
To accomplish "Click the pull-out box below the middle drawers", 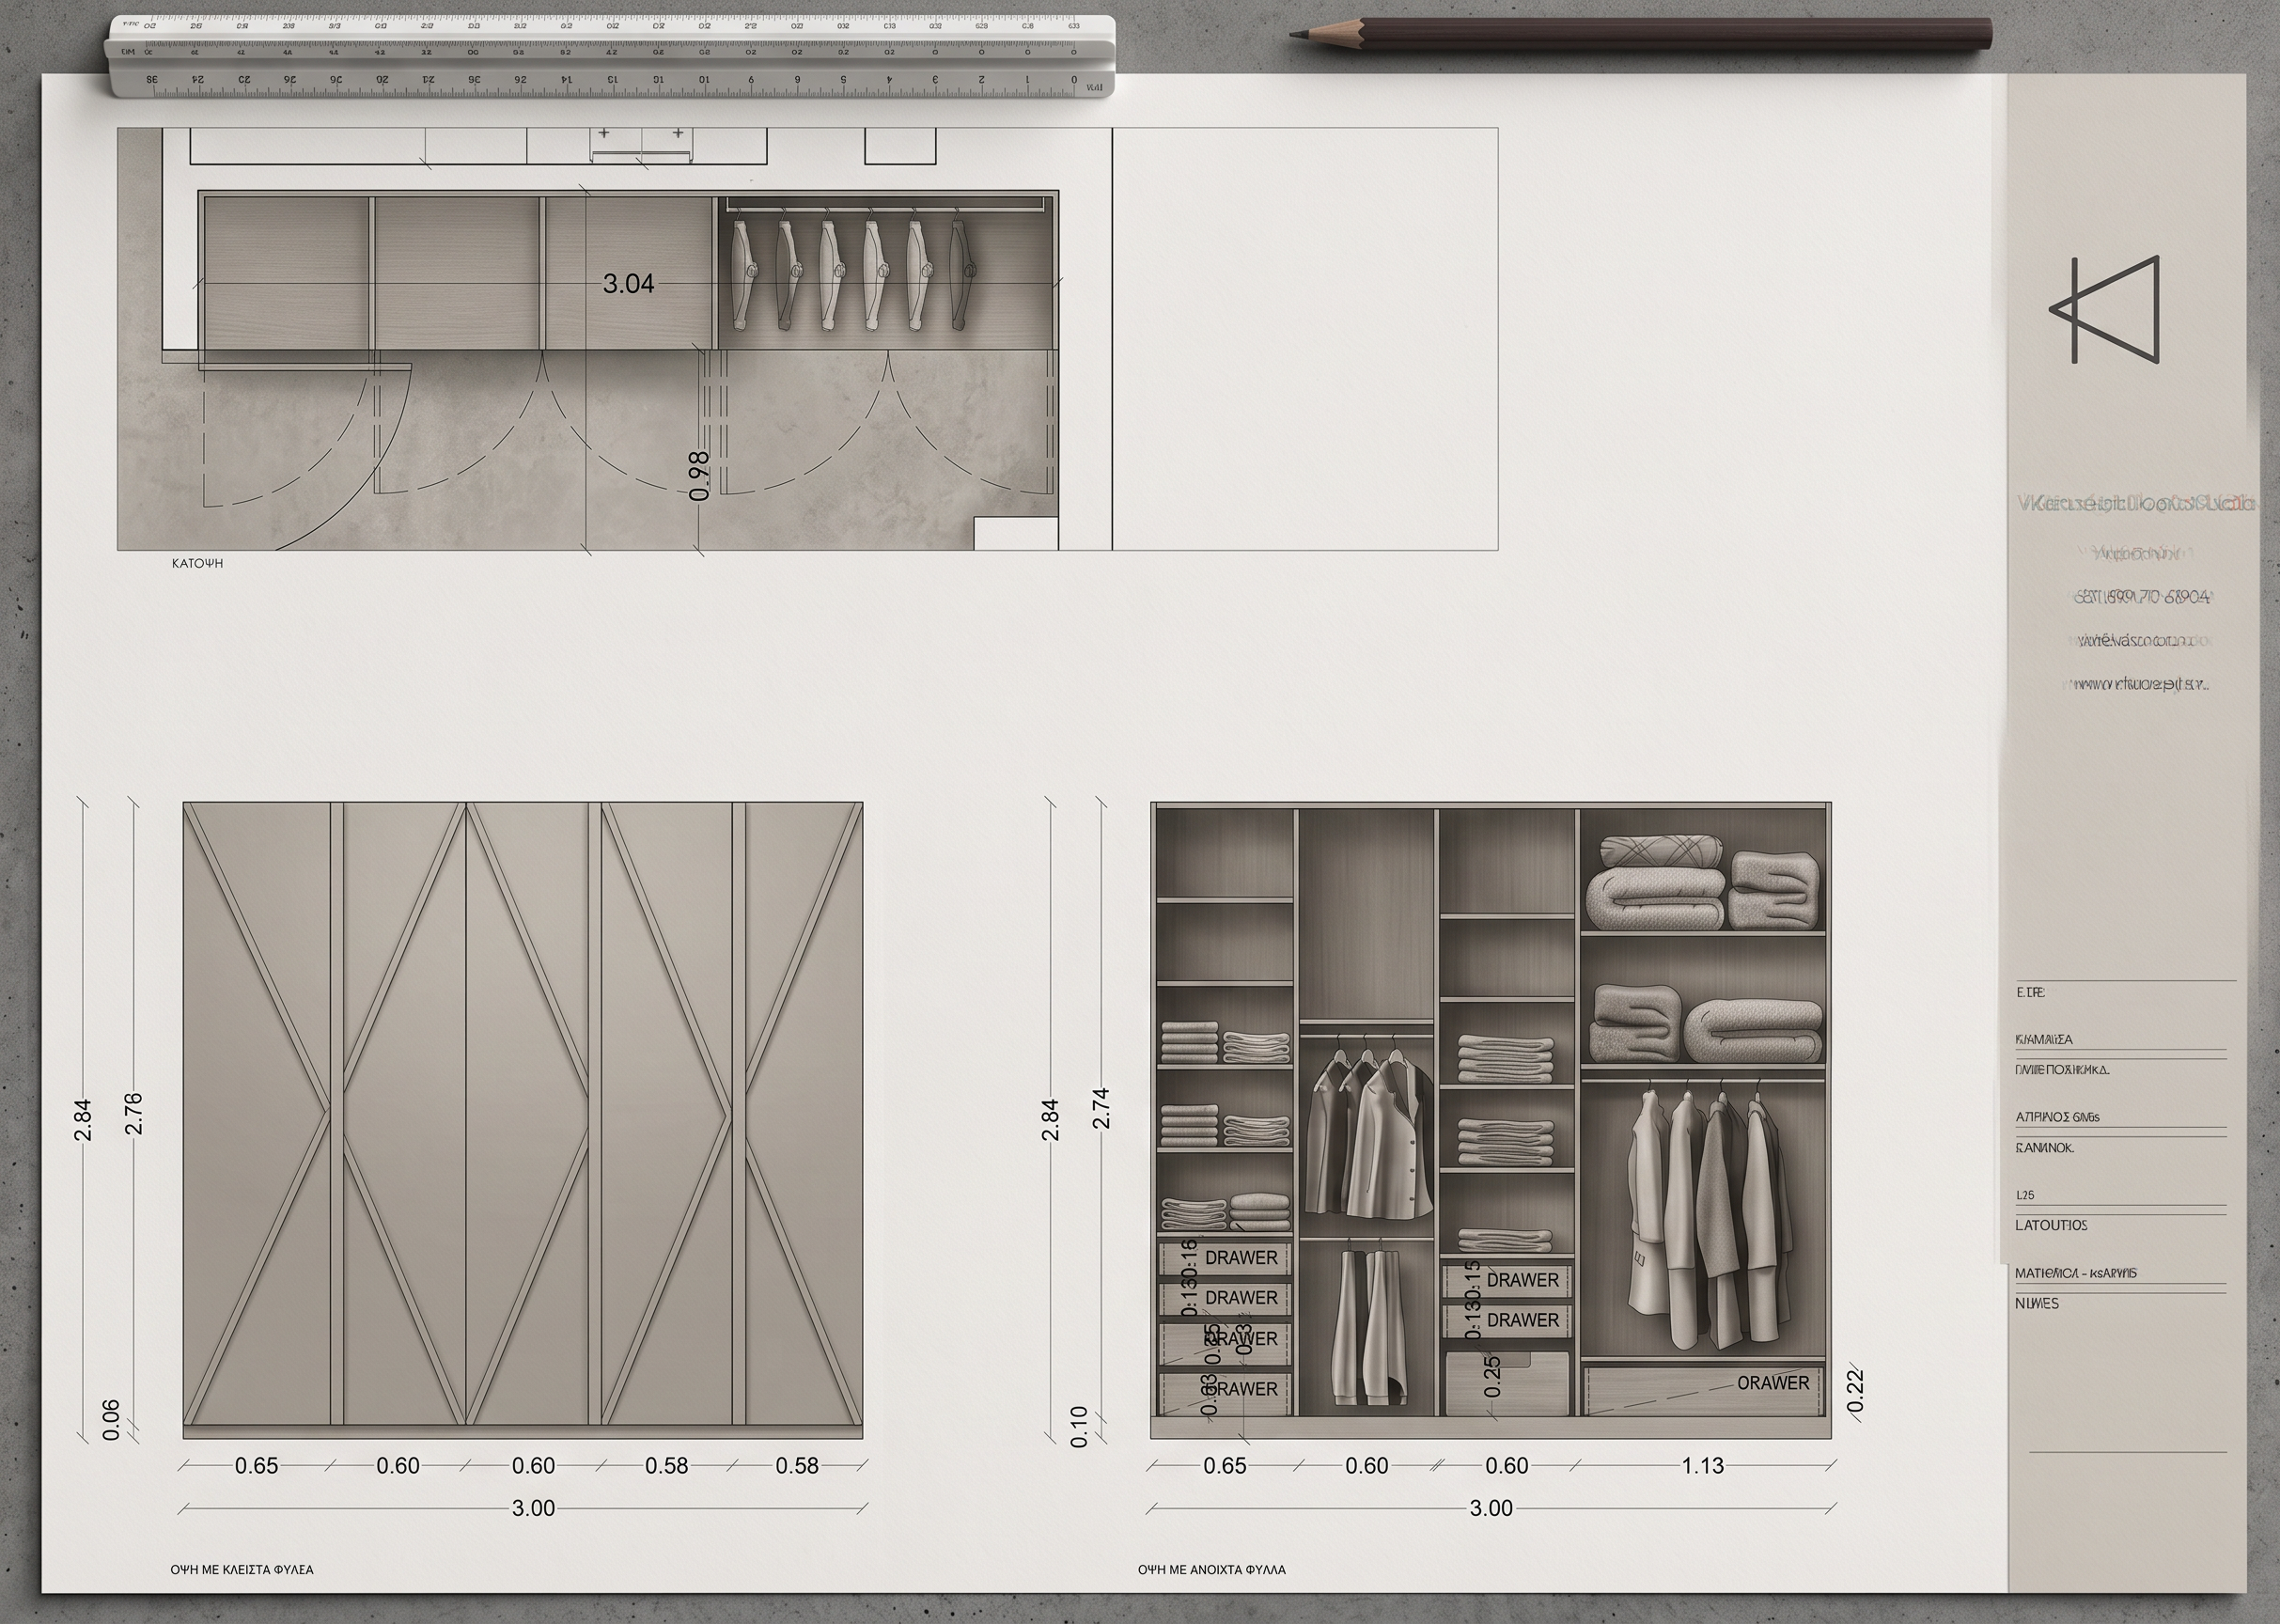I will point(1508,1383).
